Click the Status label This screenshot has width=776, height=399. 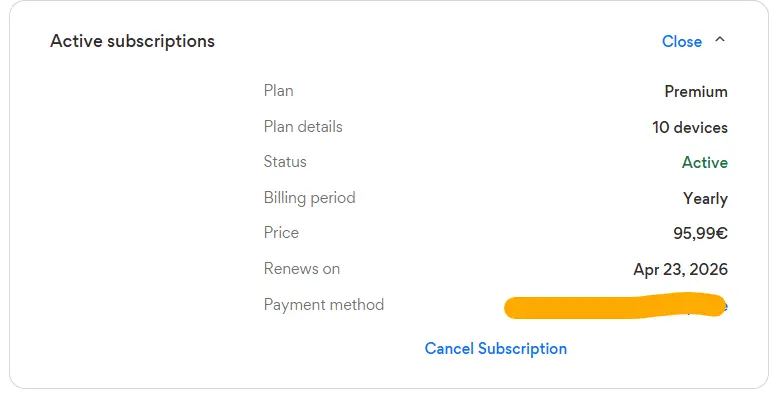(285, 162)
